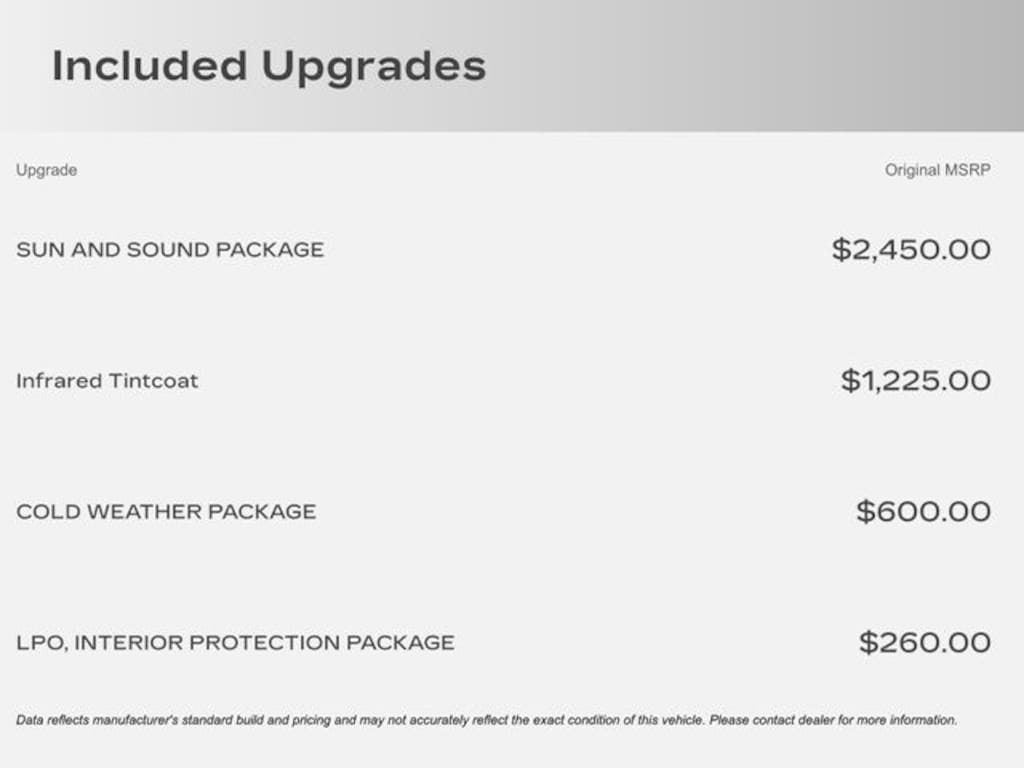Viewport: 1024px width, 768px height.
Task: Select the "INTERIOR PROTECTION PACKAGE" text
Action: pos(264,643)
